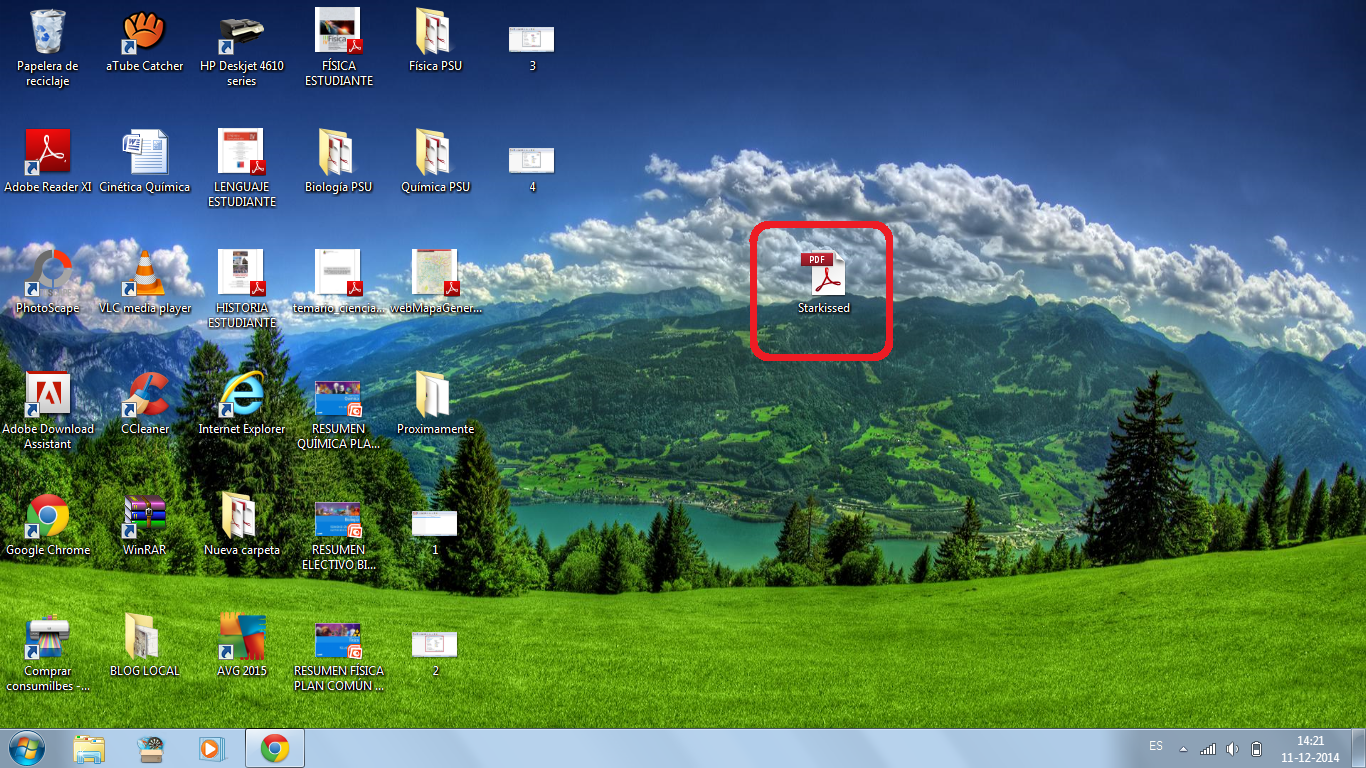This screenshot has width=1366, height=768.
Task: Open the battery power tray icon
Action: (1257, 748)
